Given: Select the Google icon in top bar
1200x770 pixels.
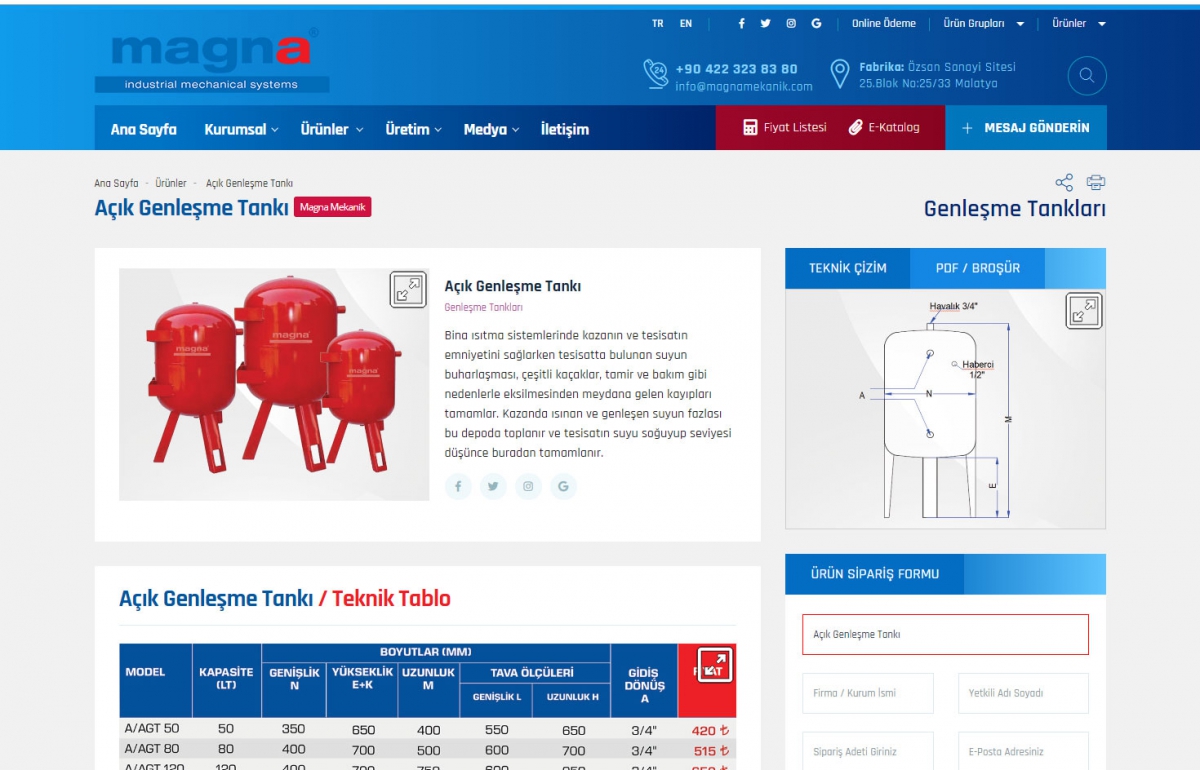Looking at the screenshot, I should pyautogui.click(x=815, y=22).
